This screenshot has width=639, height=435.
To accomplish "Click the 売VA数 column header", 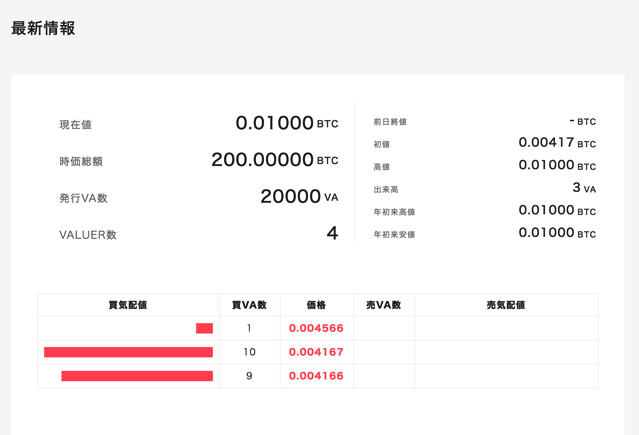I will (384, 305).
